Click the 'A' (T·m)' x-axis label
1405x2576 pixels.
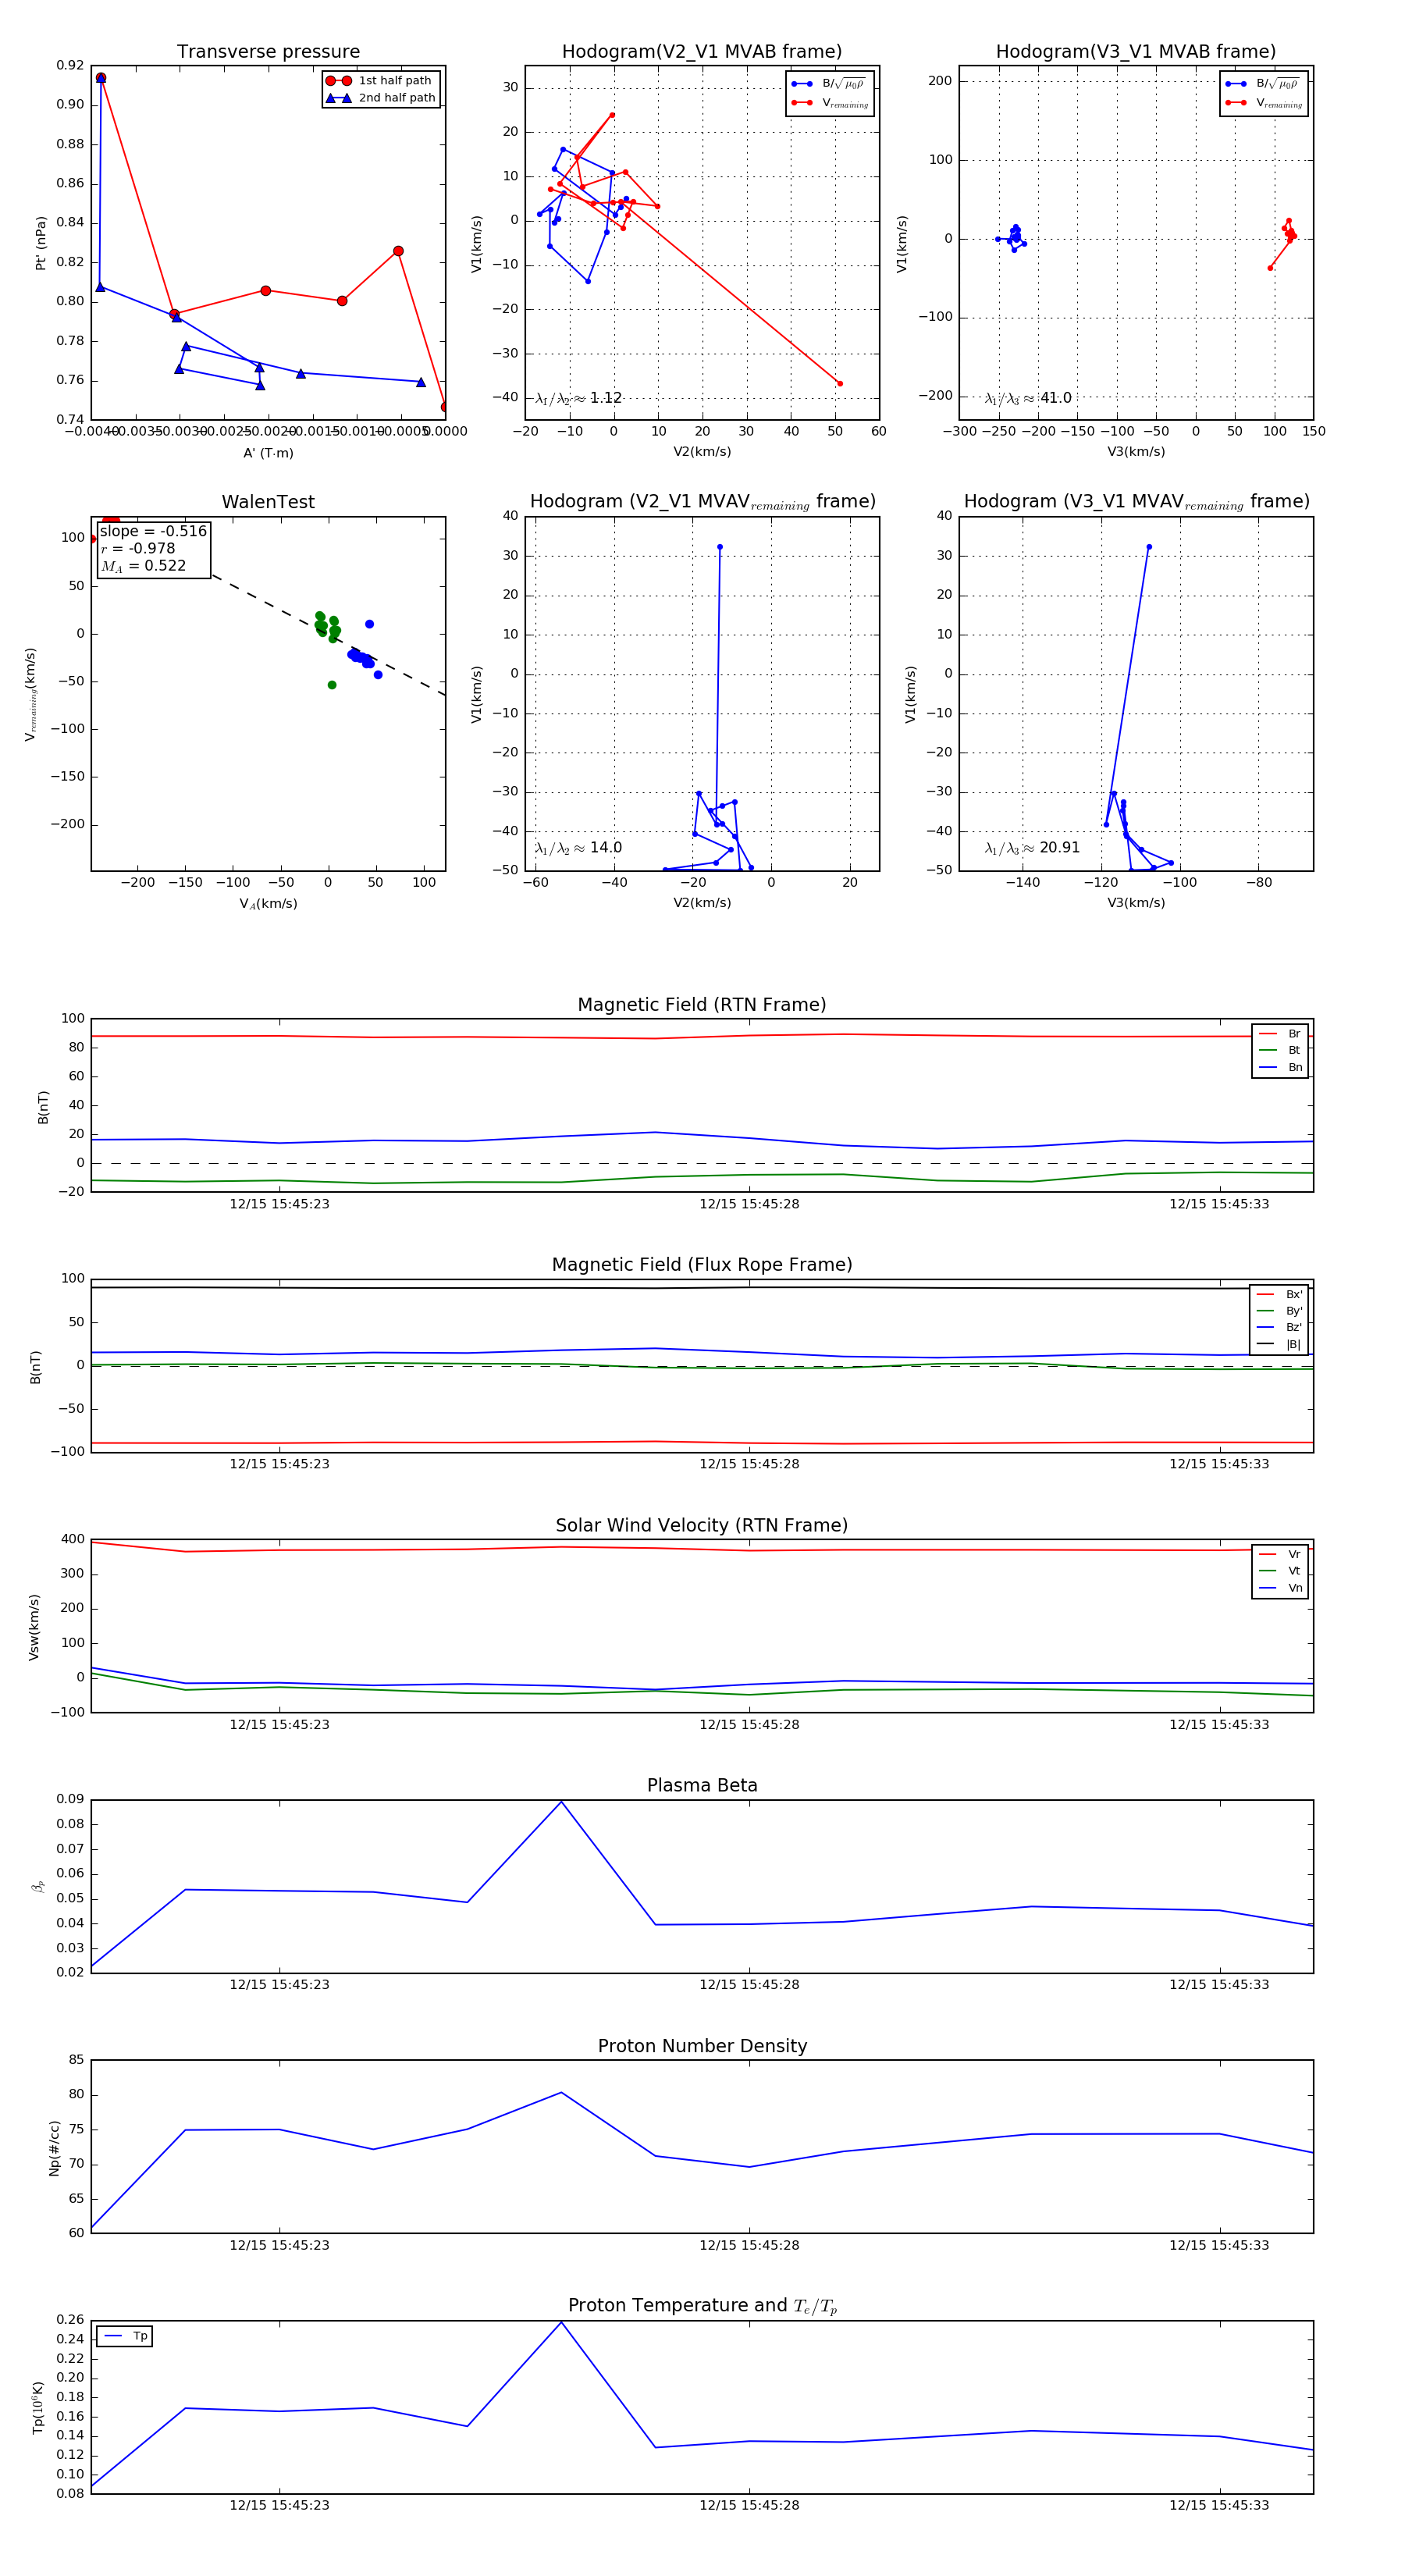tap(268, 453)
